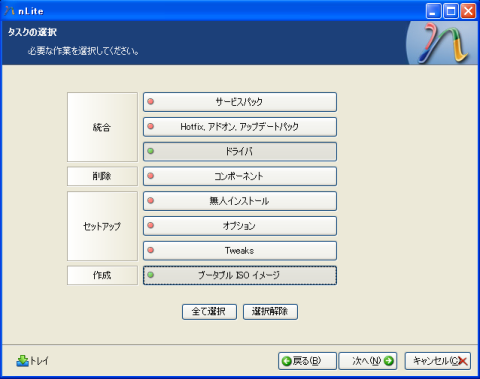
Task: Toggle the コンポーネント removal task
Action: (240, 176)
